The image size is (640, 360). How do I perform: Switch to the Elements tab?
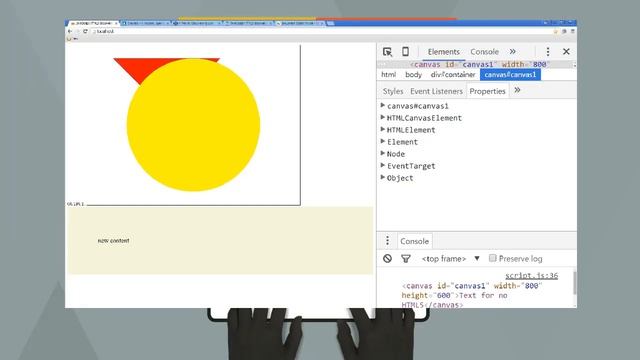pos(443,52)
